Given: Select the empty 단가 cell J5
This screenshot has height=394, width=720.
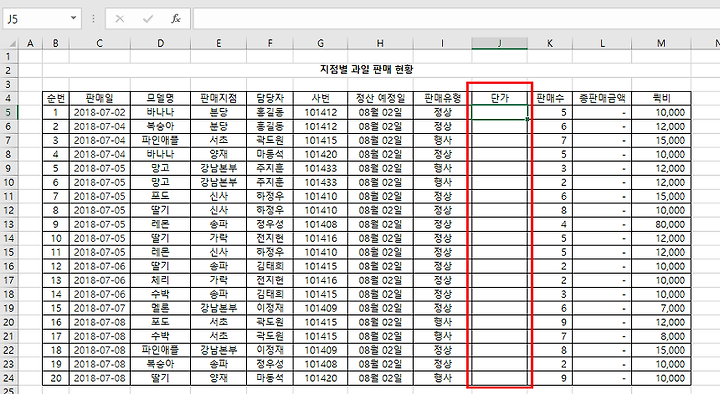Looking at the screenshot, I should (499, 113).
